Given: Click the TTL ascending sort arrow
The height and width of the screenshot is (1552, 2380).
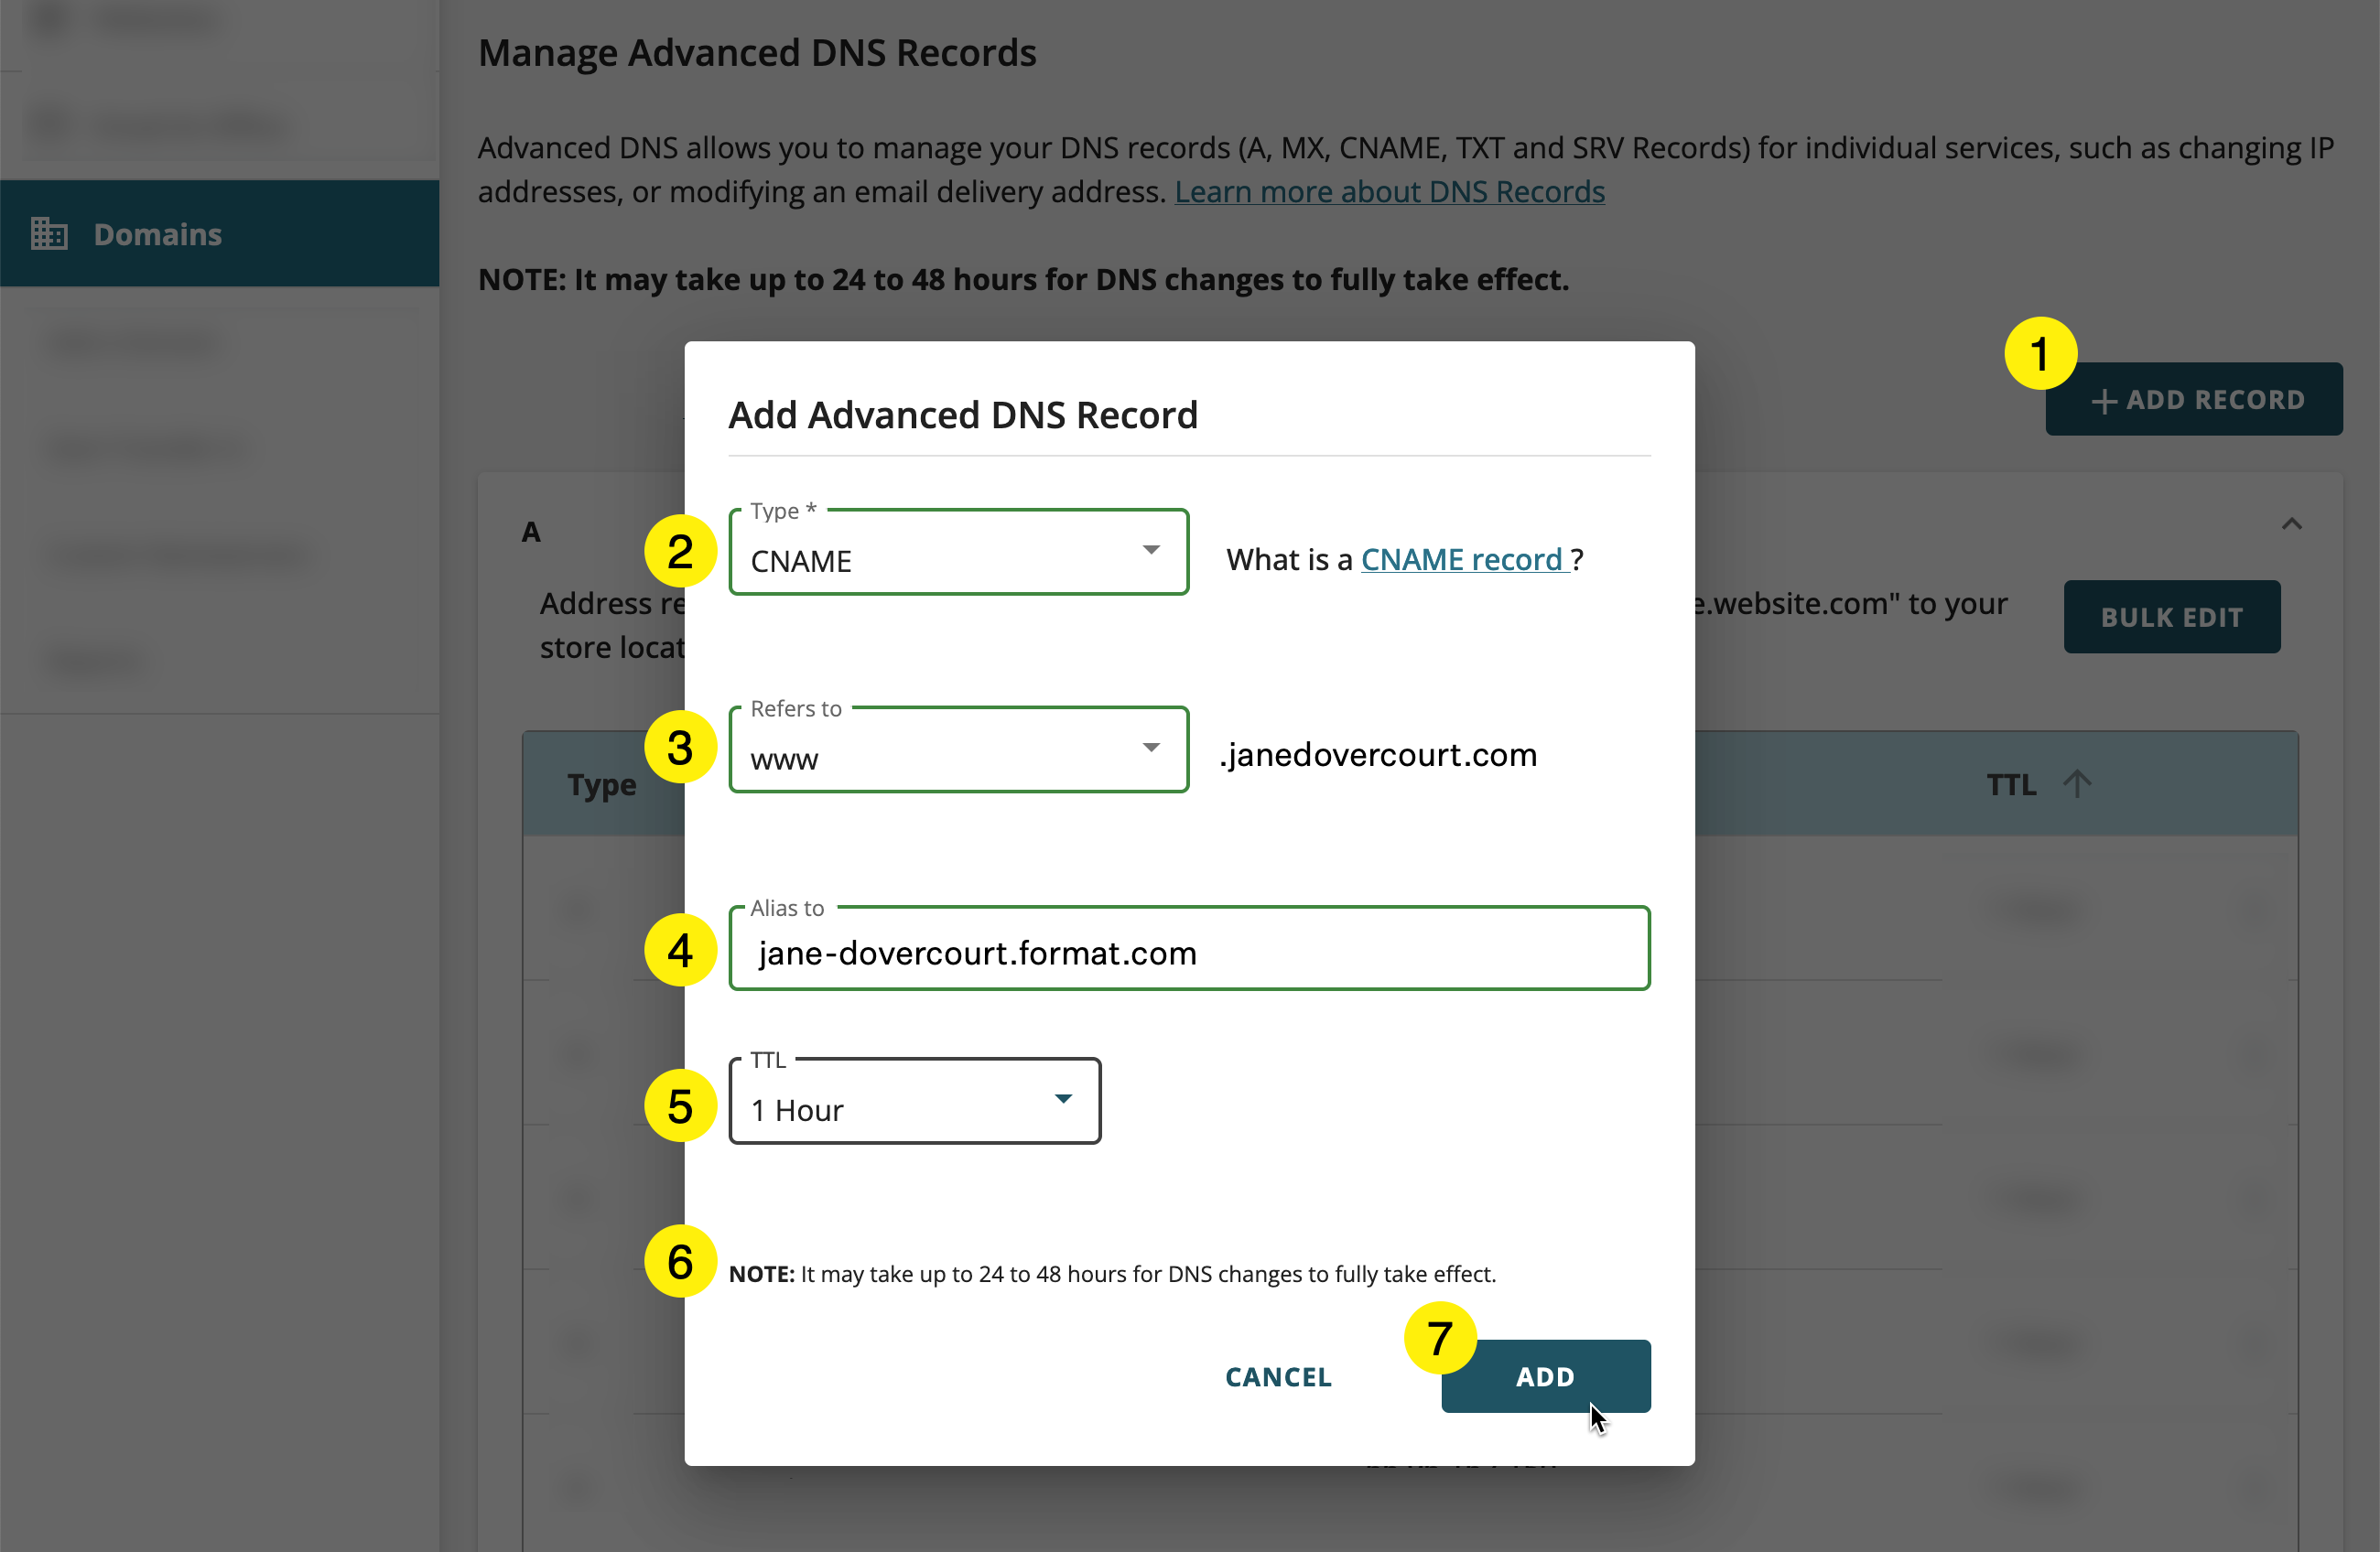Looking at the screenshot, I should (2078, 784).
